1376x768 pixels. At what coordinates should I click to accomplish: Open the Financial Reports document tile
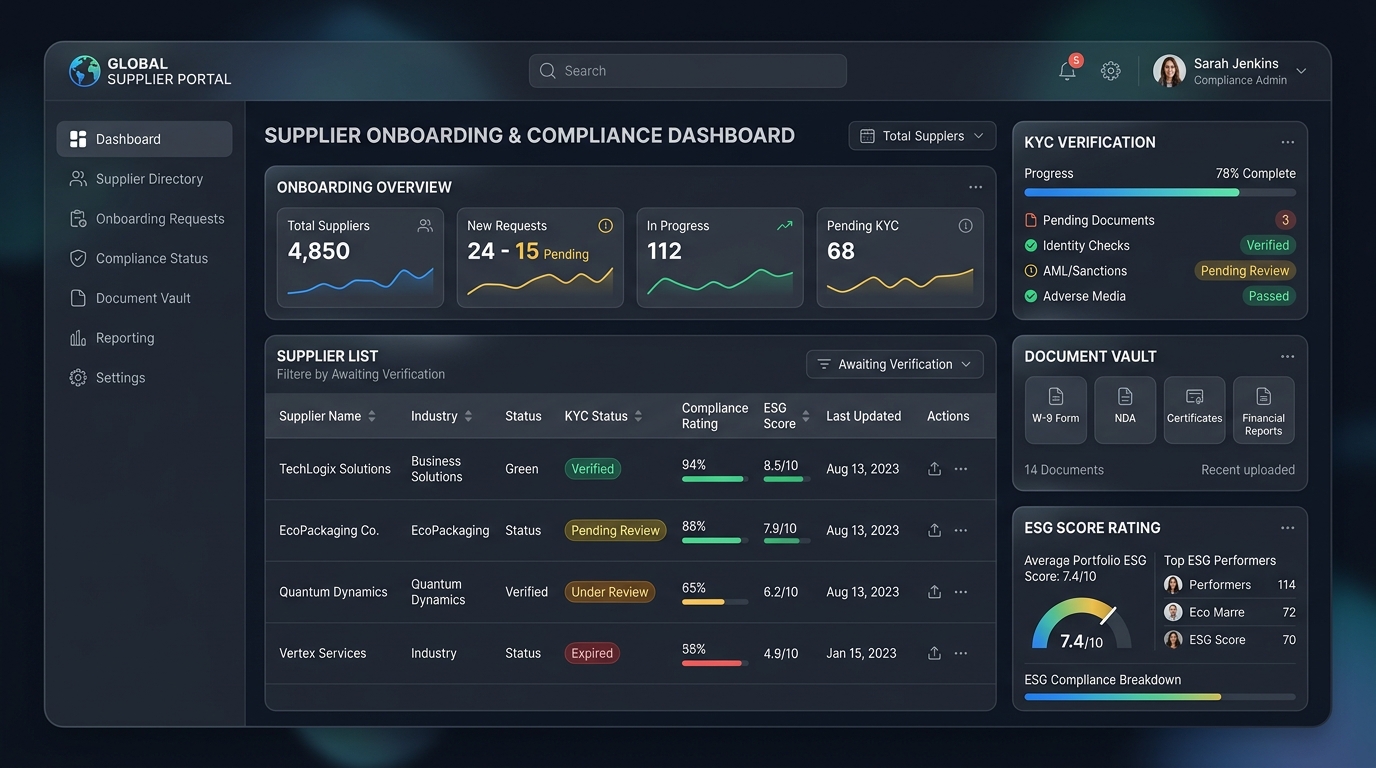pos(1264,410)
